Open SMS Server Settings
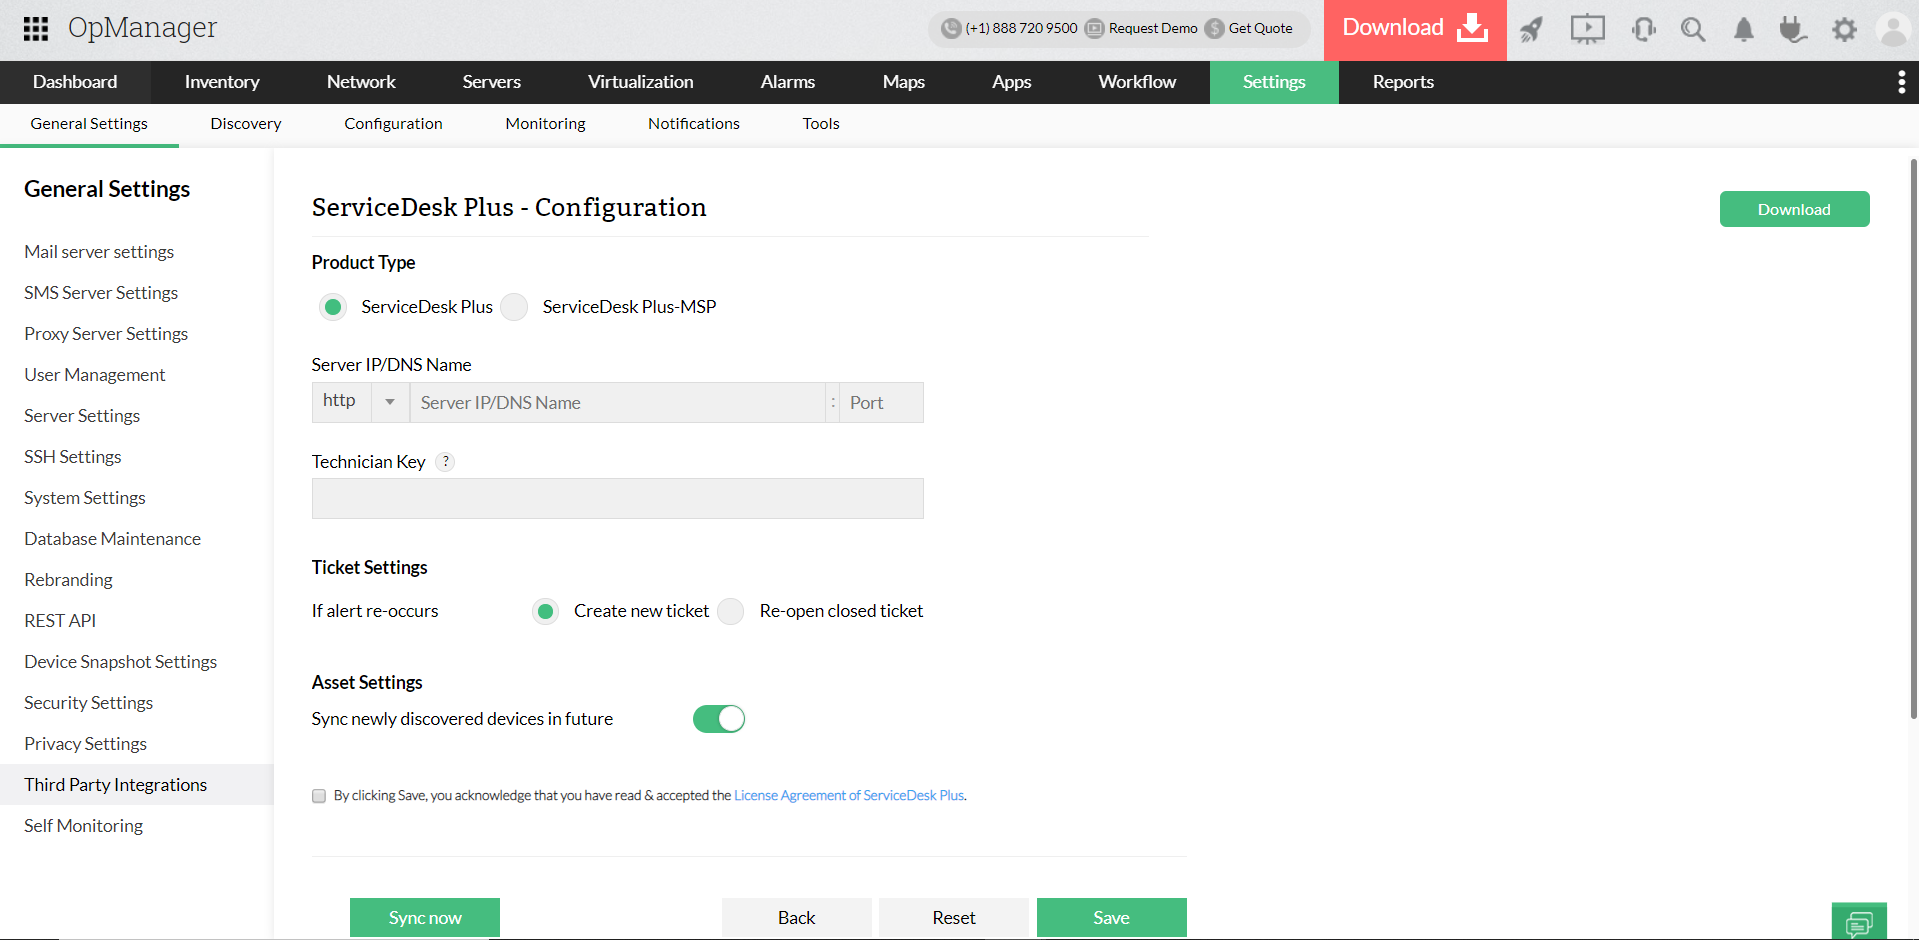 [101, 293]
